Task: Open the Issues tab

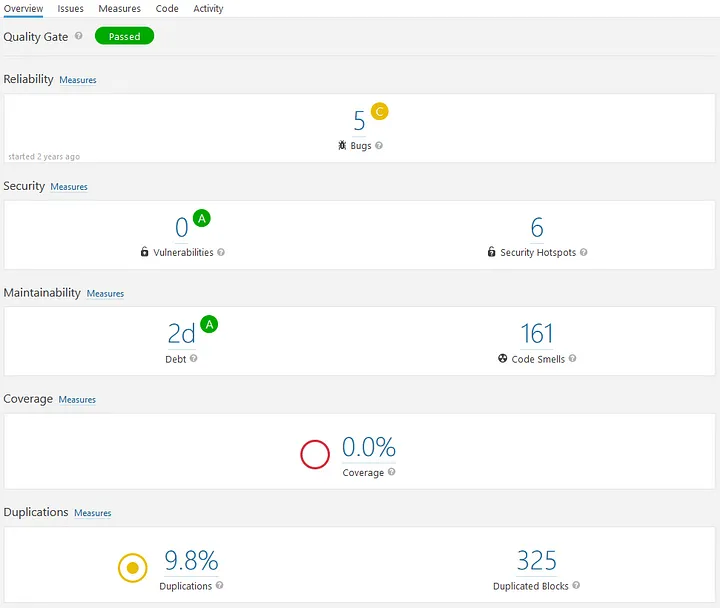Action: tap(70, 9)
